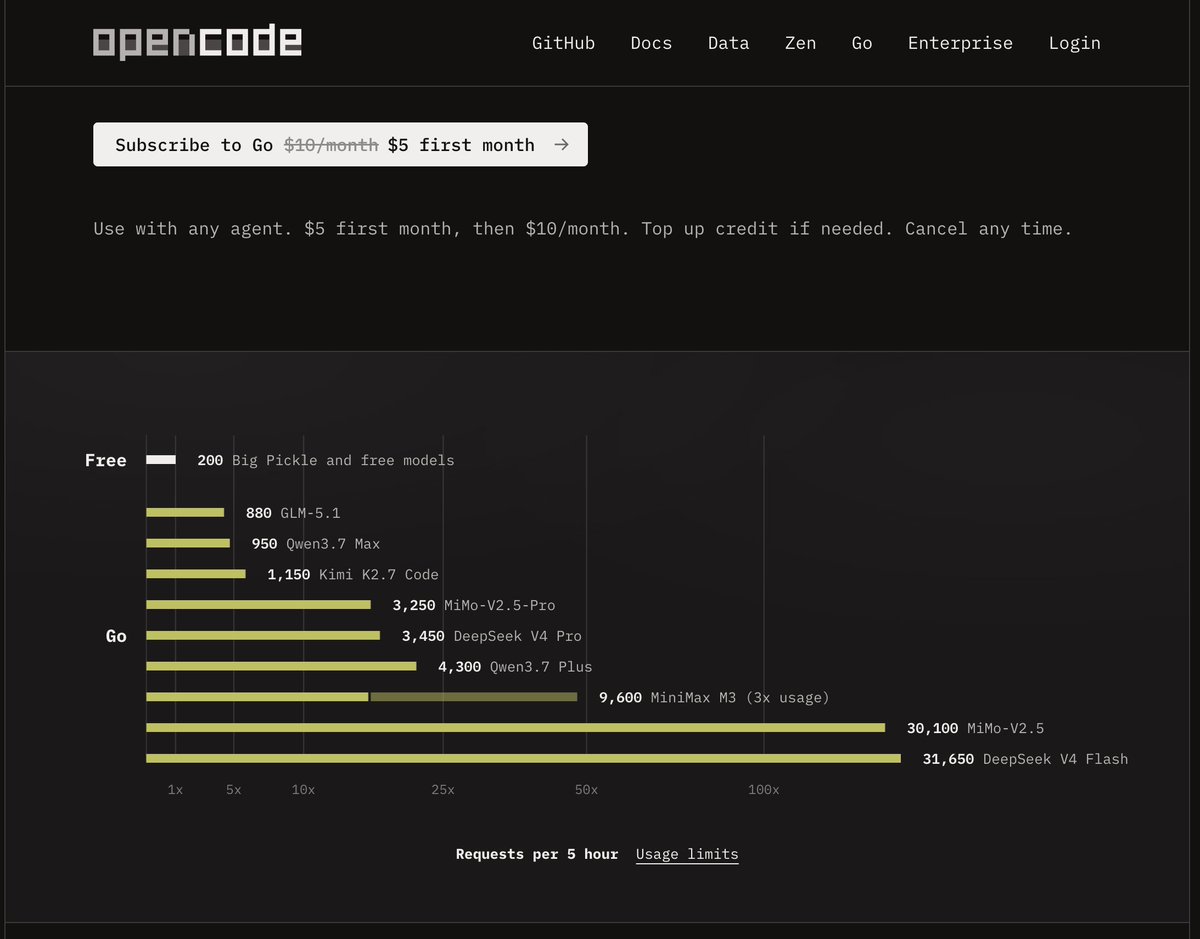Image resolution: width=1200 pixels, height=939 pixels.
Task: Click the 25x axis label
Action: 443,790
